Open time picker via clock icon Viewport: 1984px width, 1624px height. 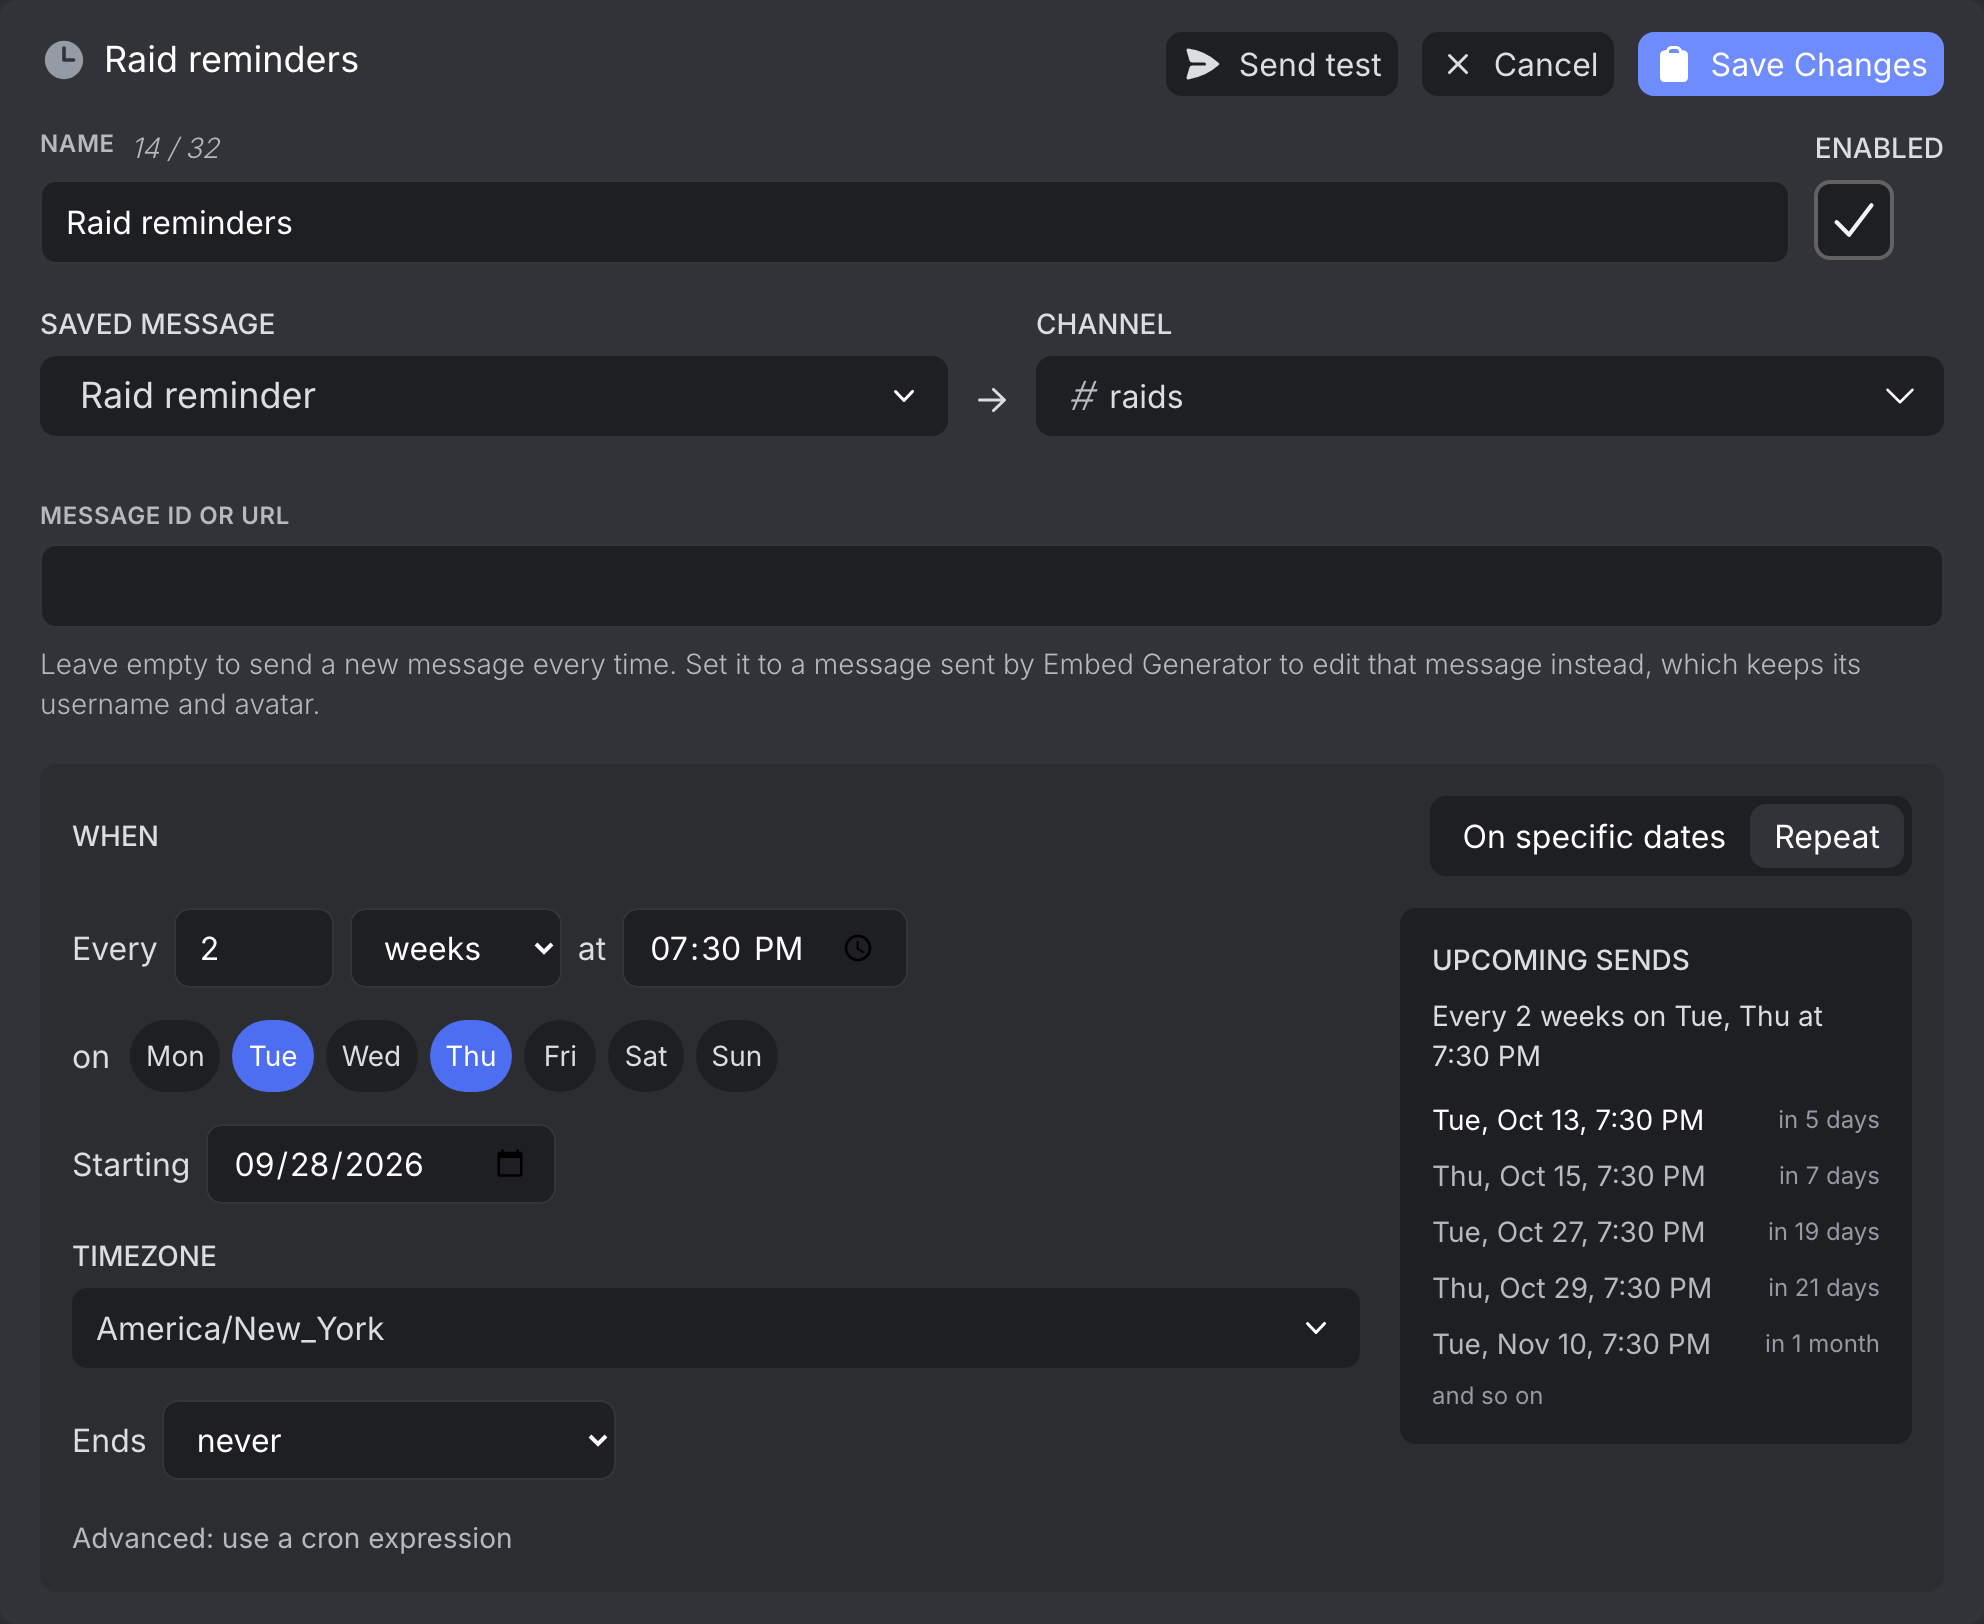pos(858,948)
